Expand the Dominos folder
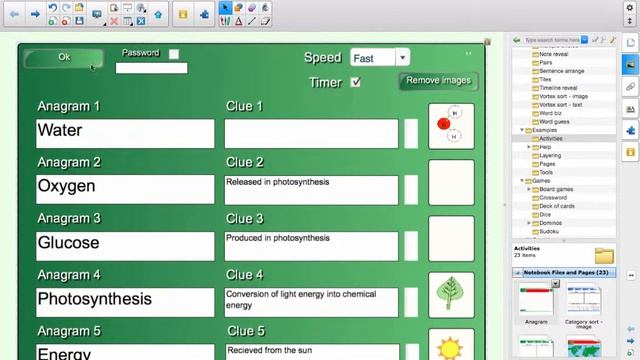The image size is (640, 360). tap(529, 223)
